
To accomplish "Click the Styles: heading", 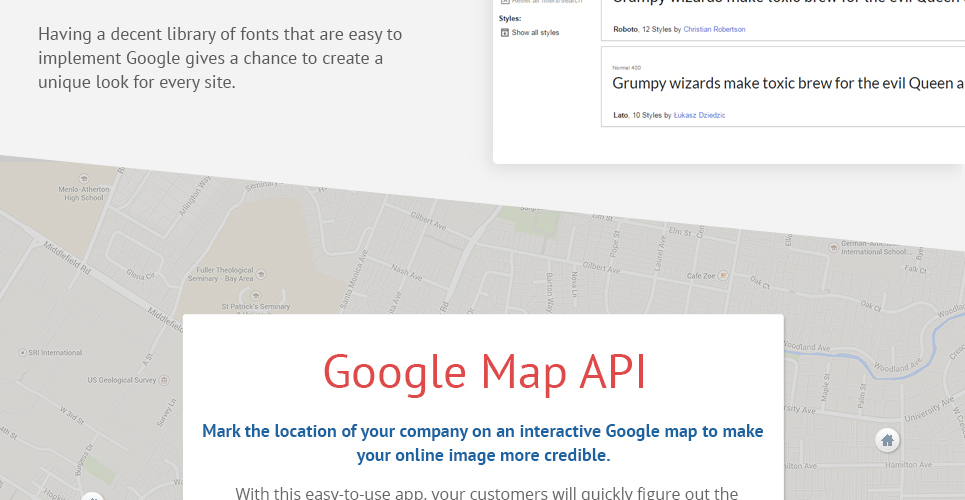I will [x=510, y=18].
